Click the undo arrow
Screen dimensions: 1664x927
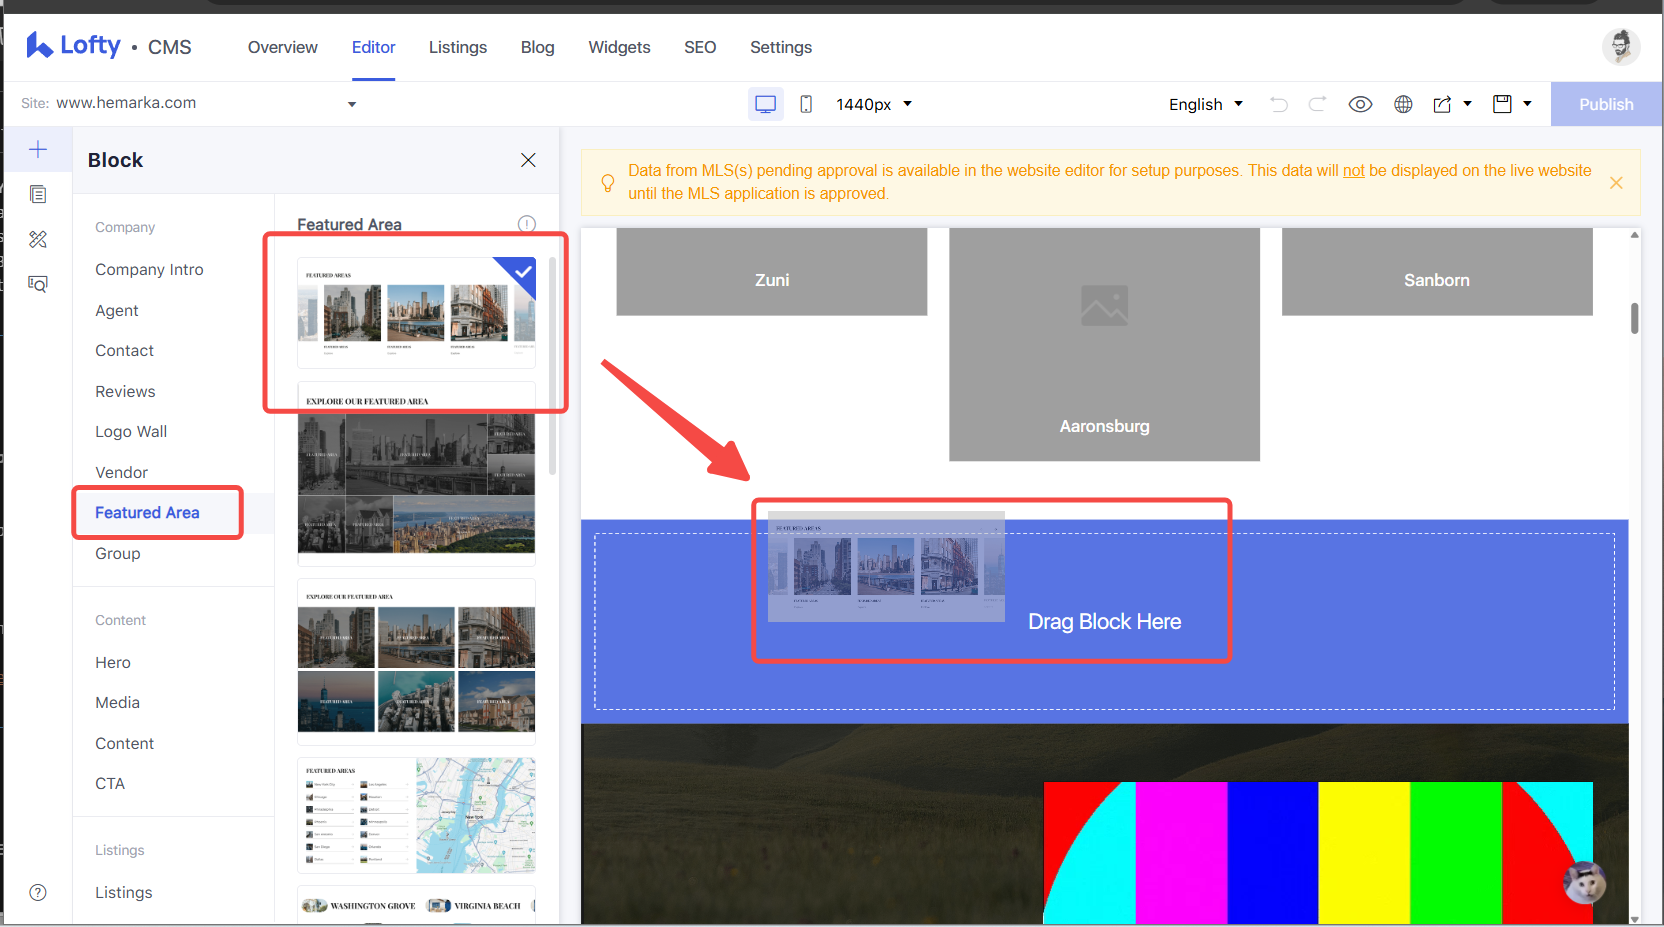click(1278, 104)
